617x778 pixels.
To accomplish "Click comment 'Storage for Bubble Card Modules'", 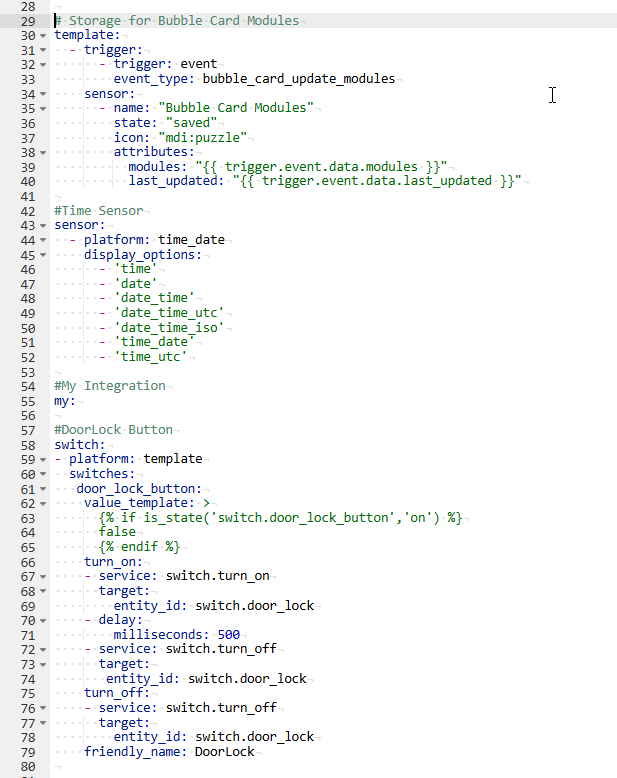I will click(x=177, y=21).
